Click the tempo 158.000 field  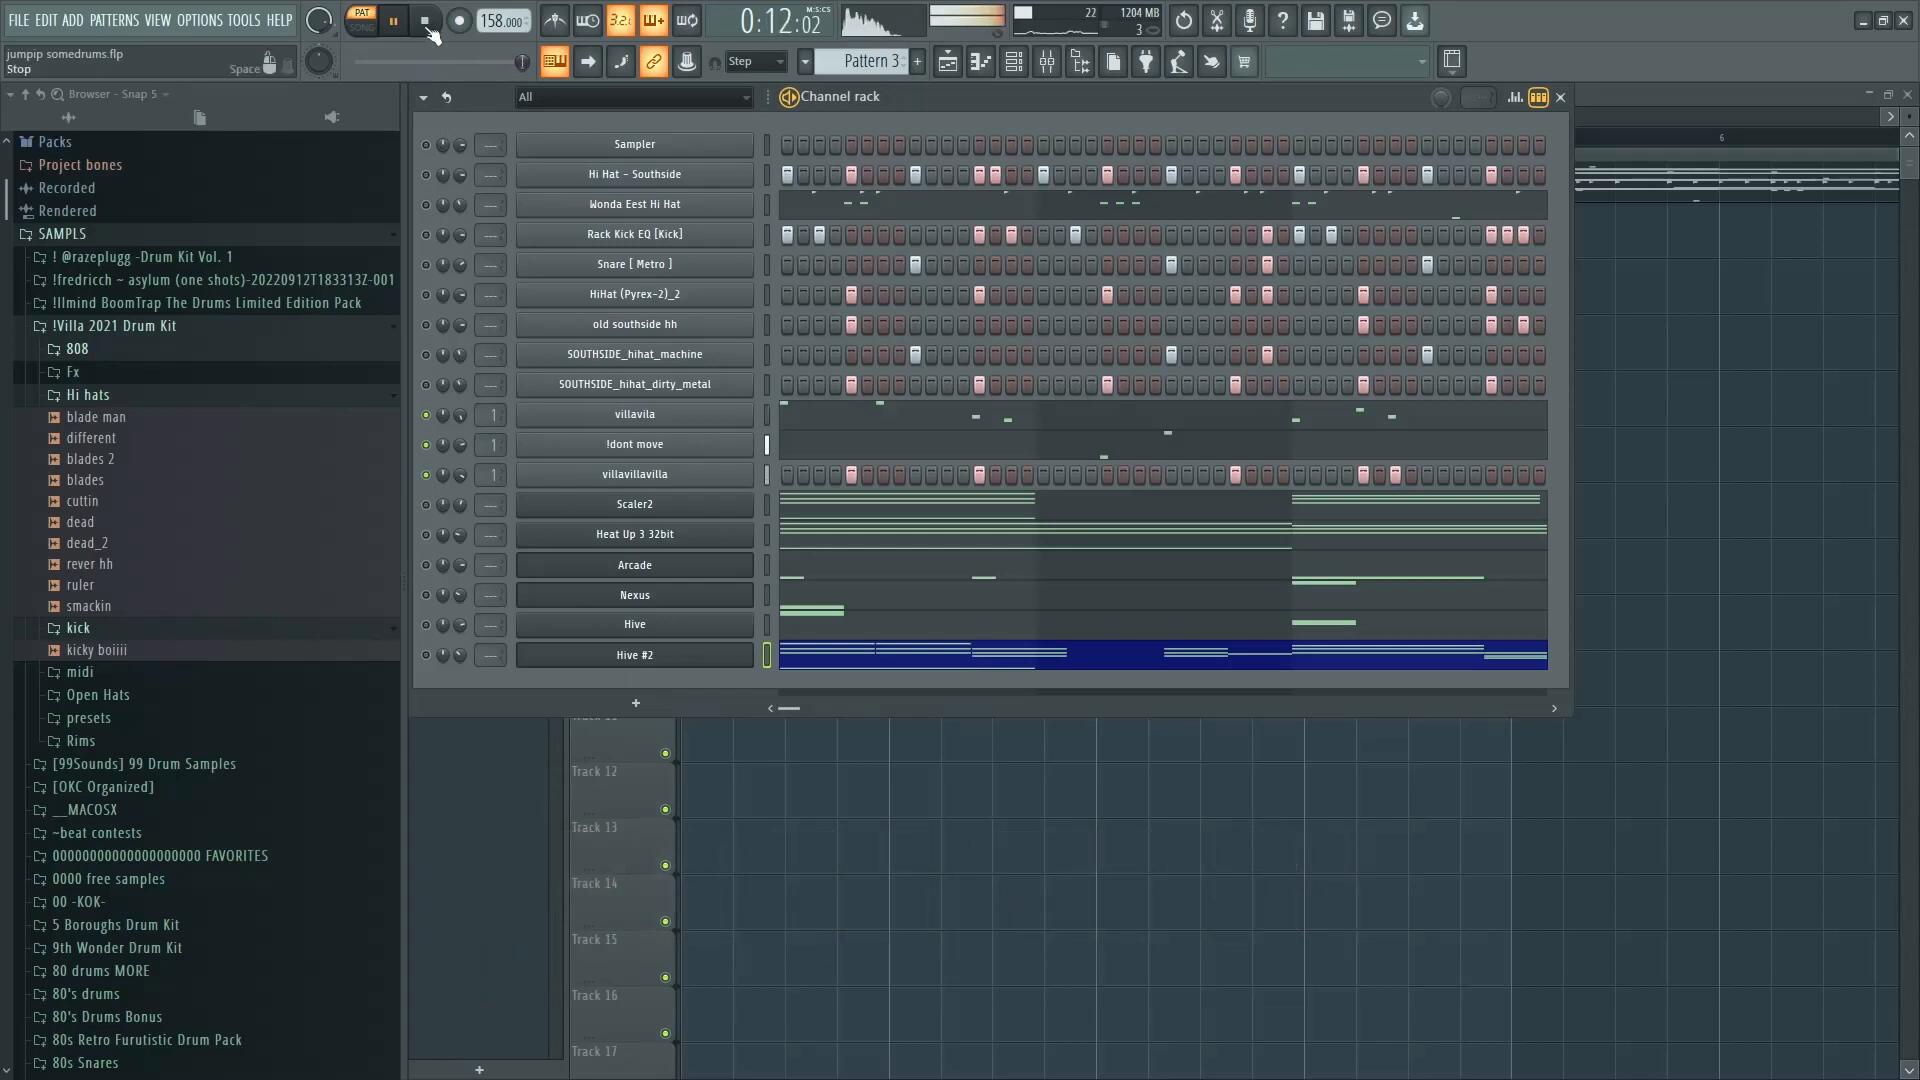click(502, 21)
